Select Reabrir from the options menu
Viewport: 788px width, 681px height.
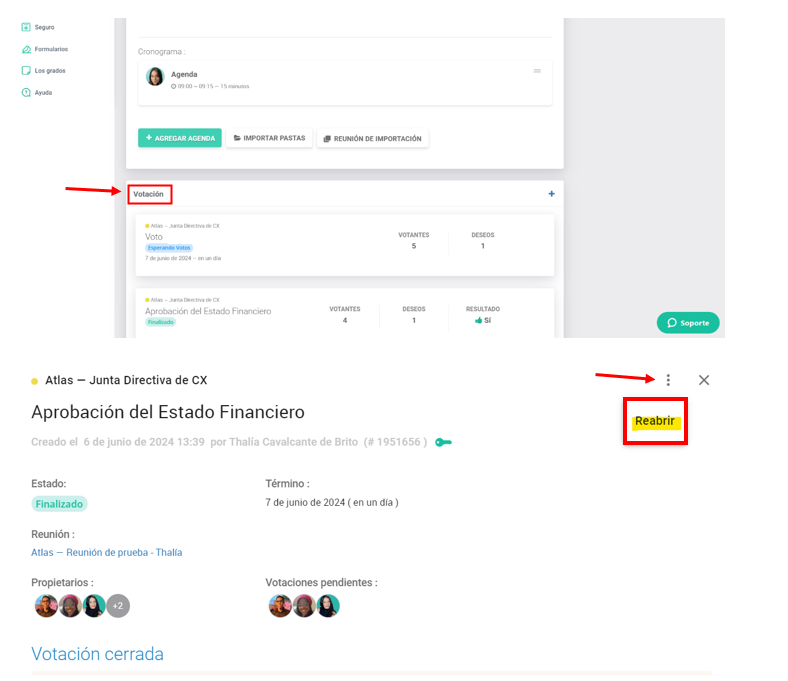click(655, 421)
